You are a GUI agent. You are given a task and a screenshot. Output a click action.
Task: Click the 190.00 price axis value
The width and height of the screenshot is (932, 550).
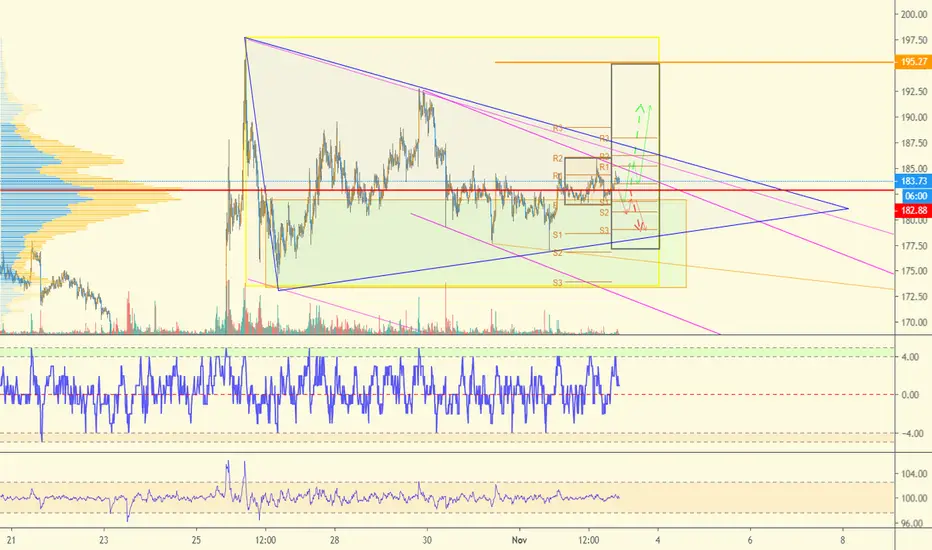(x=914, y=117)
